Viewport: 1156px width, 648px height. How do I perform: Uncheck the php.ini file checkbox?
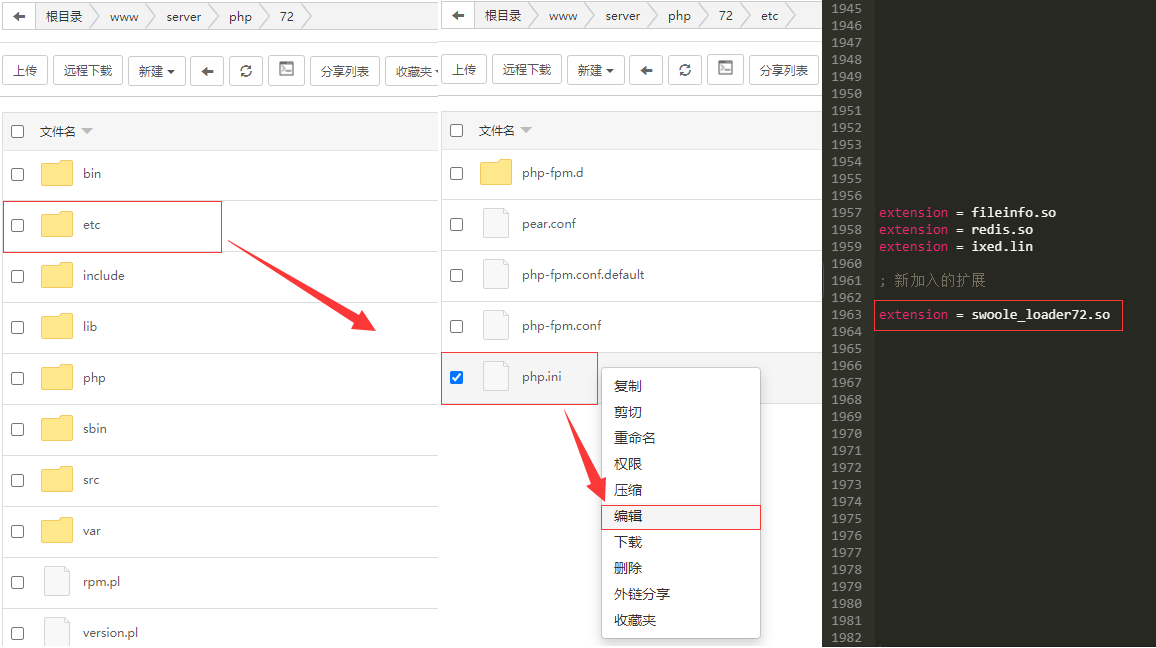pyautogui.click(x=457, y=377)
